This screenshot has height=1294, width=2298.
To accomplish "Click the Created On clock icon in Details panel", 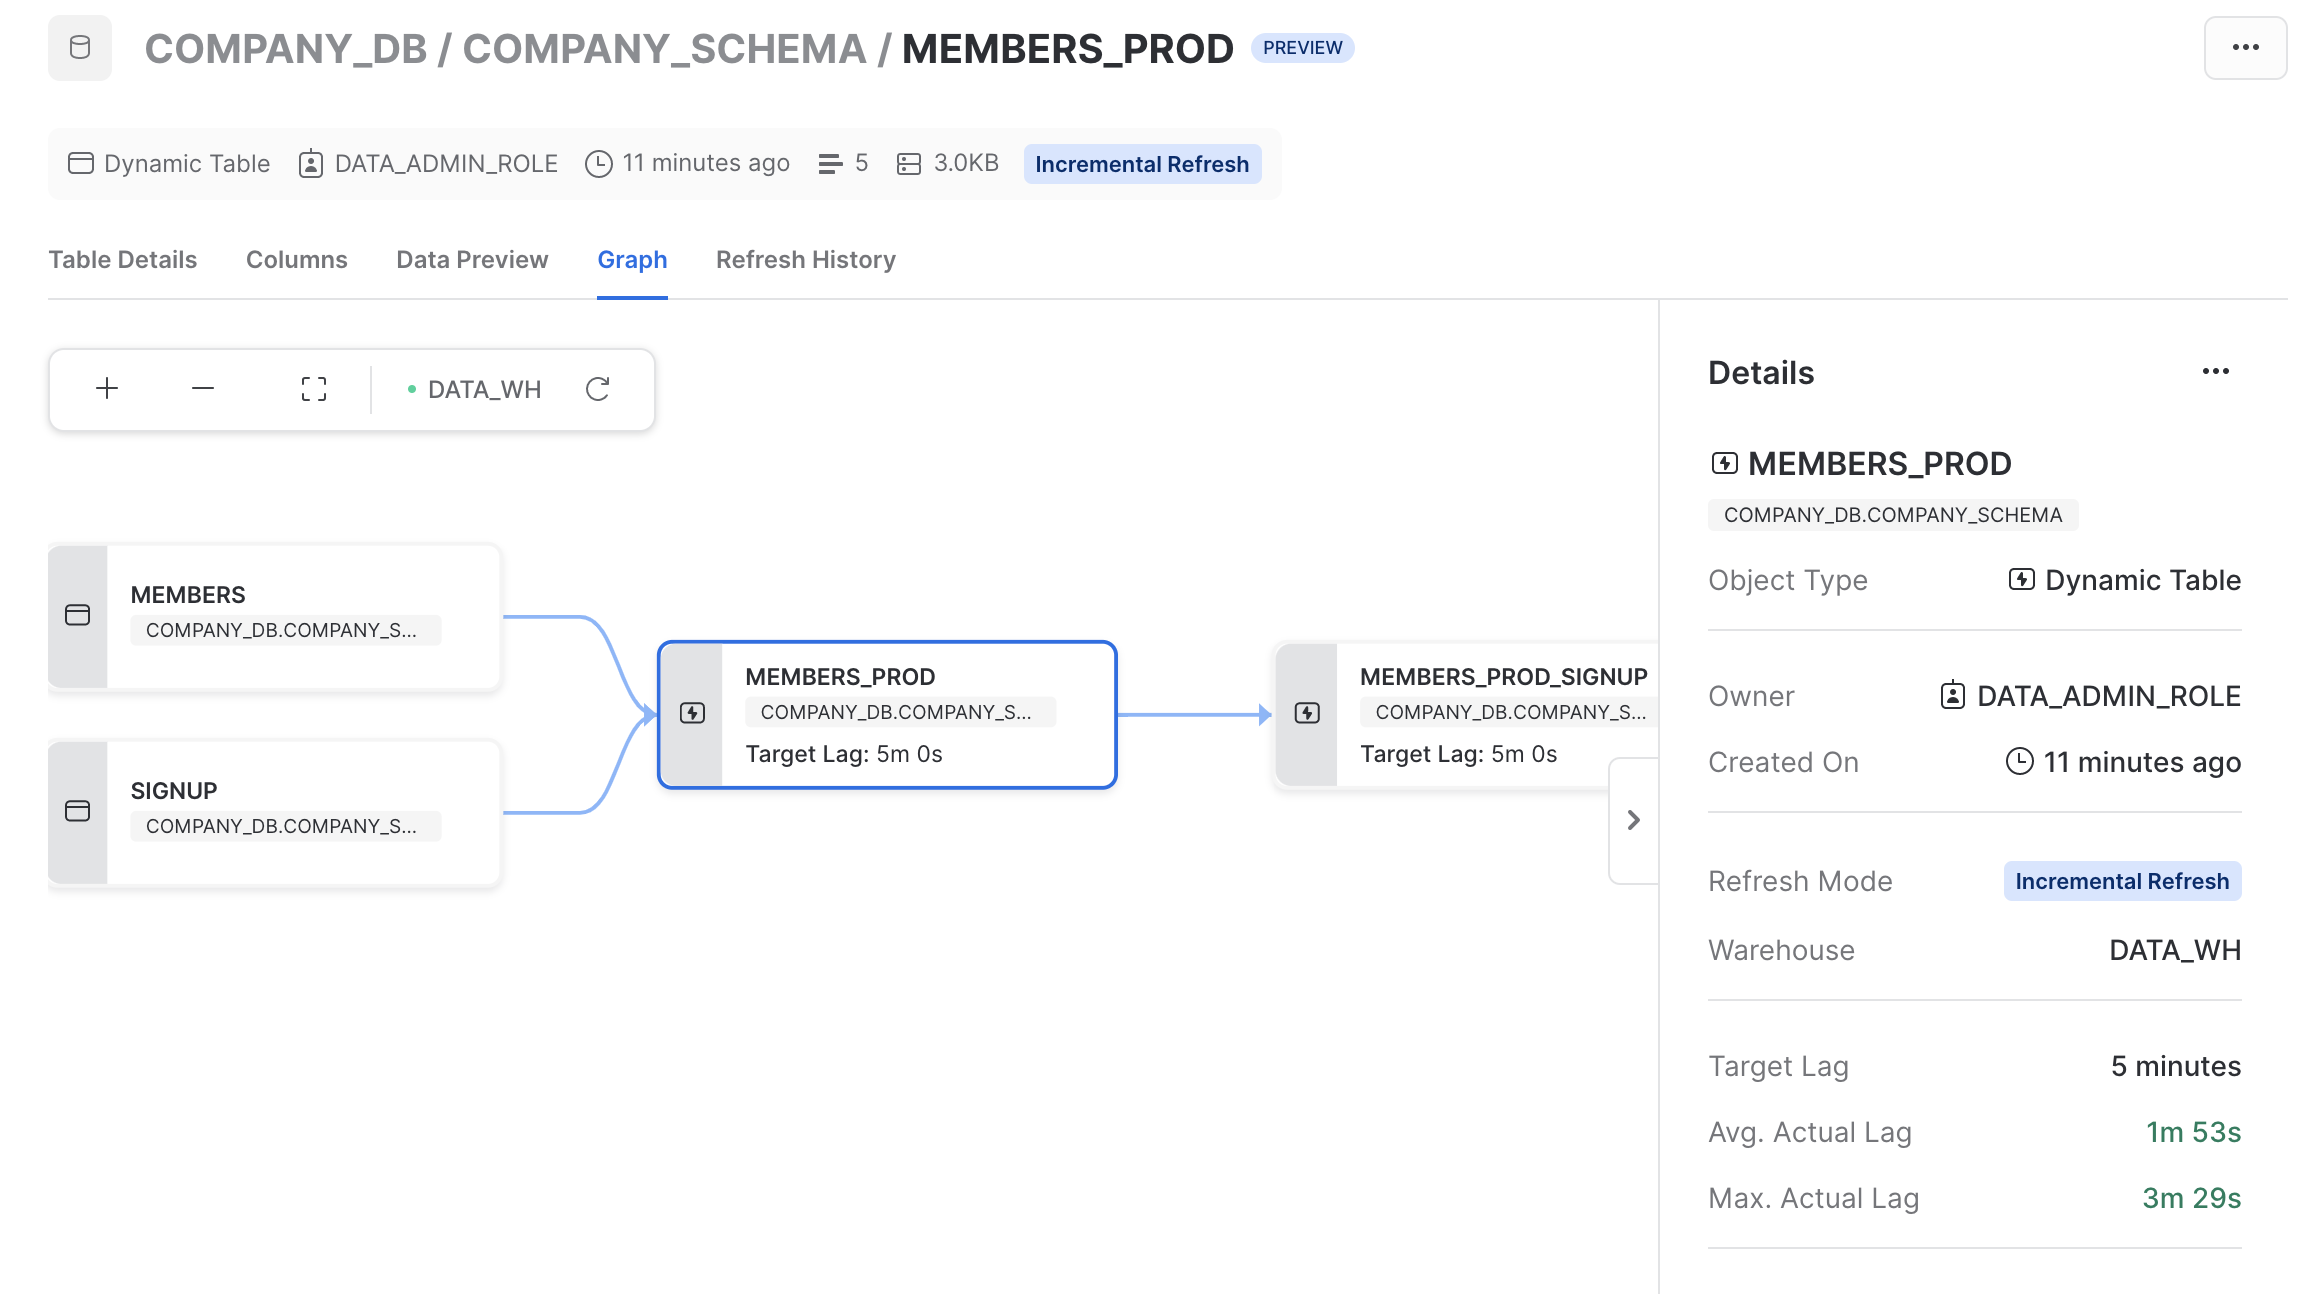I will click(x=2019, y=764).
